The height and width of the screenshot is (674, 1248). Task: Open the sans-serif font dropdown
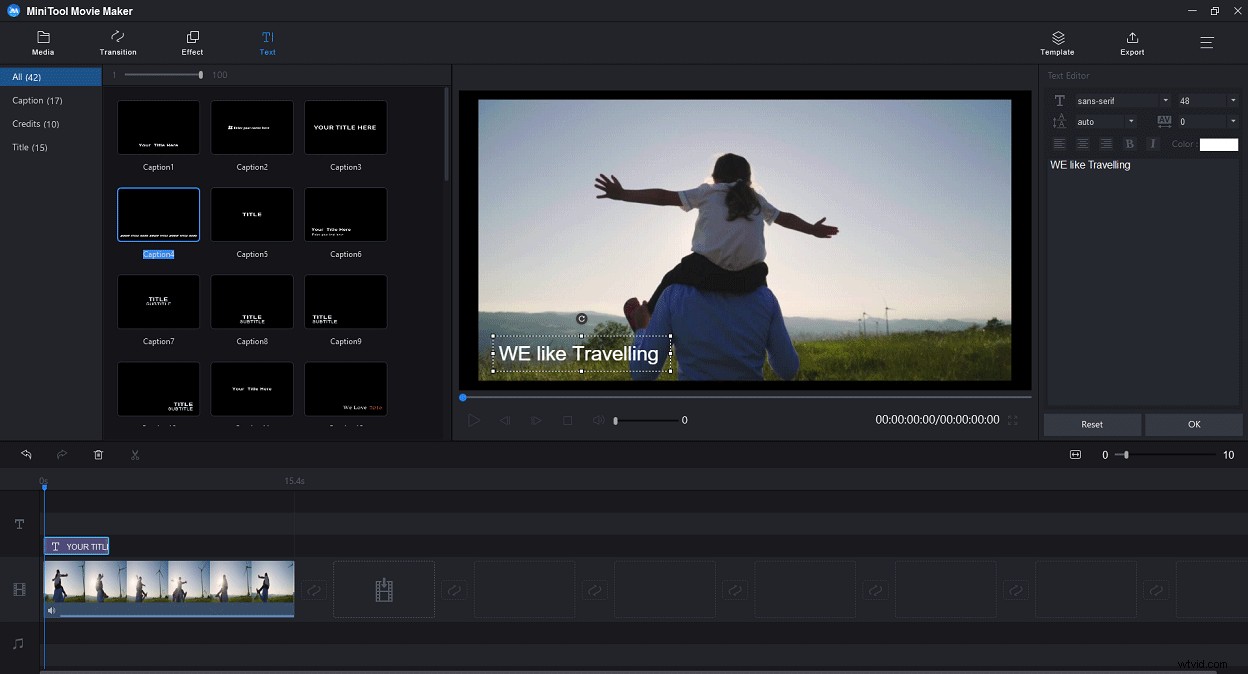[1166, 100]
